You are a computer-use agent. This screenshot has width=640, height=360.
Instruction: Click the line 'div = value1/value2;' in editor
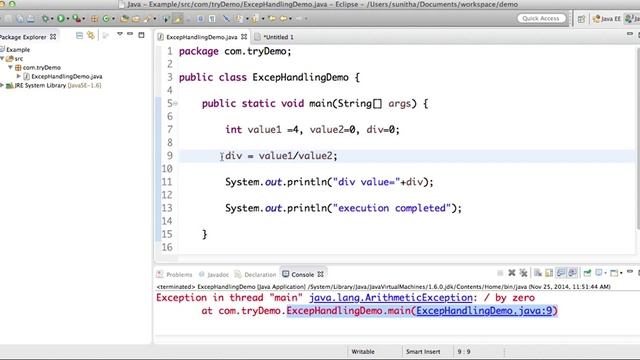click(281, 156)
